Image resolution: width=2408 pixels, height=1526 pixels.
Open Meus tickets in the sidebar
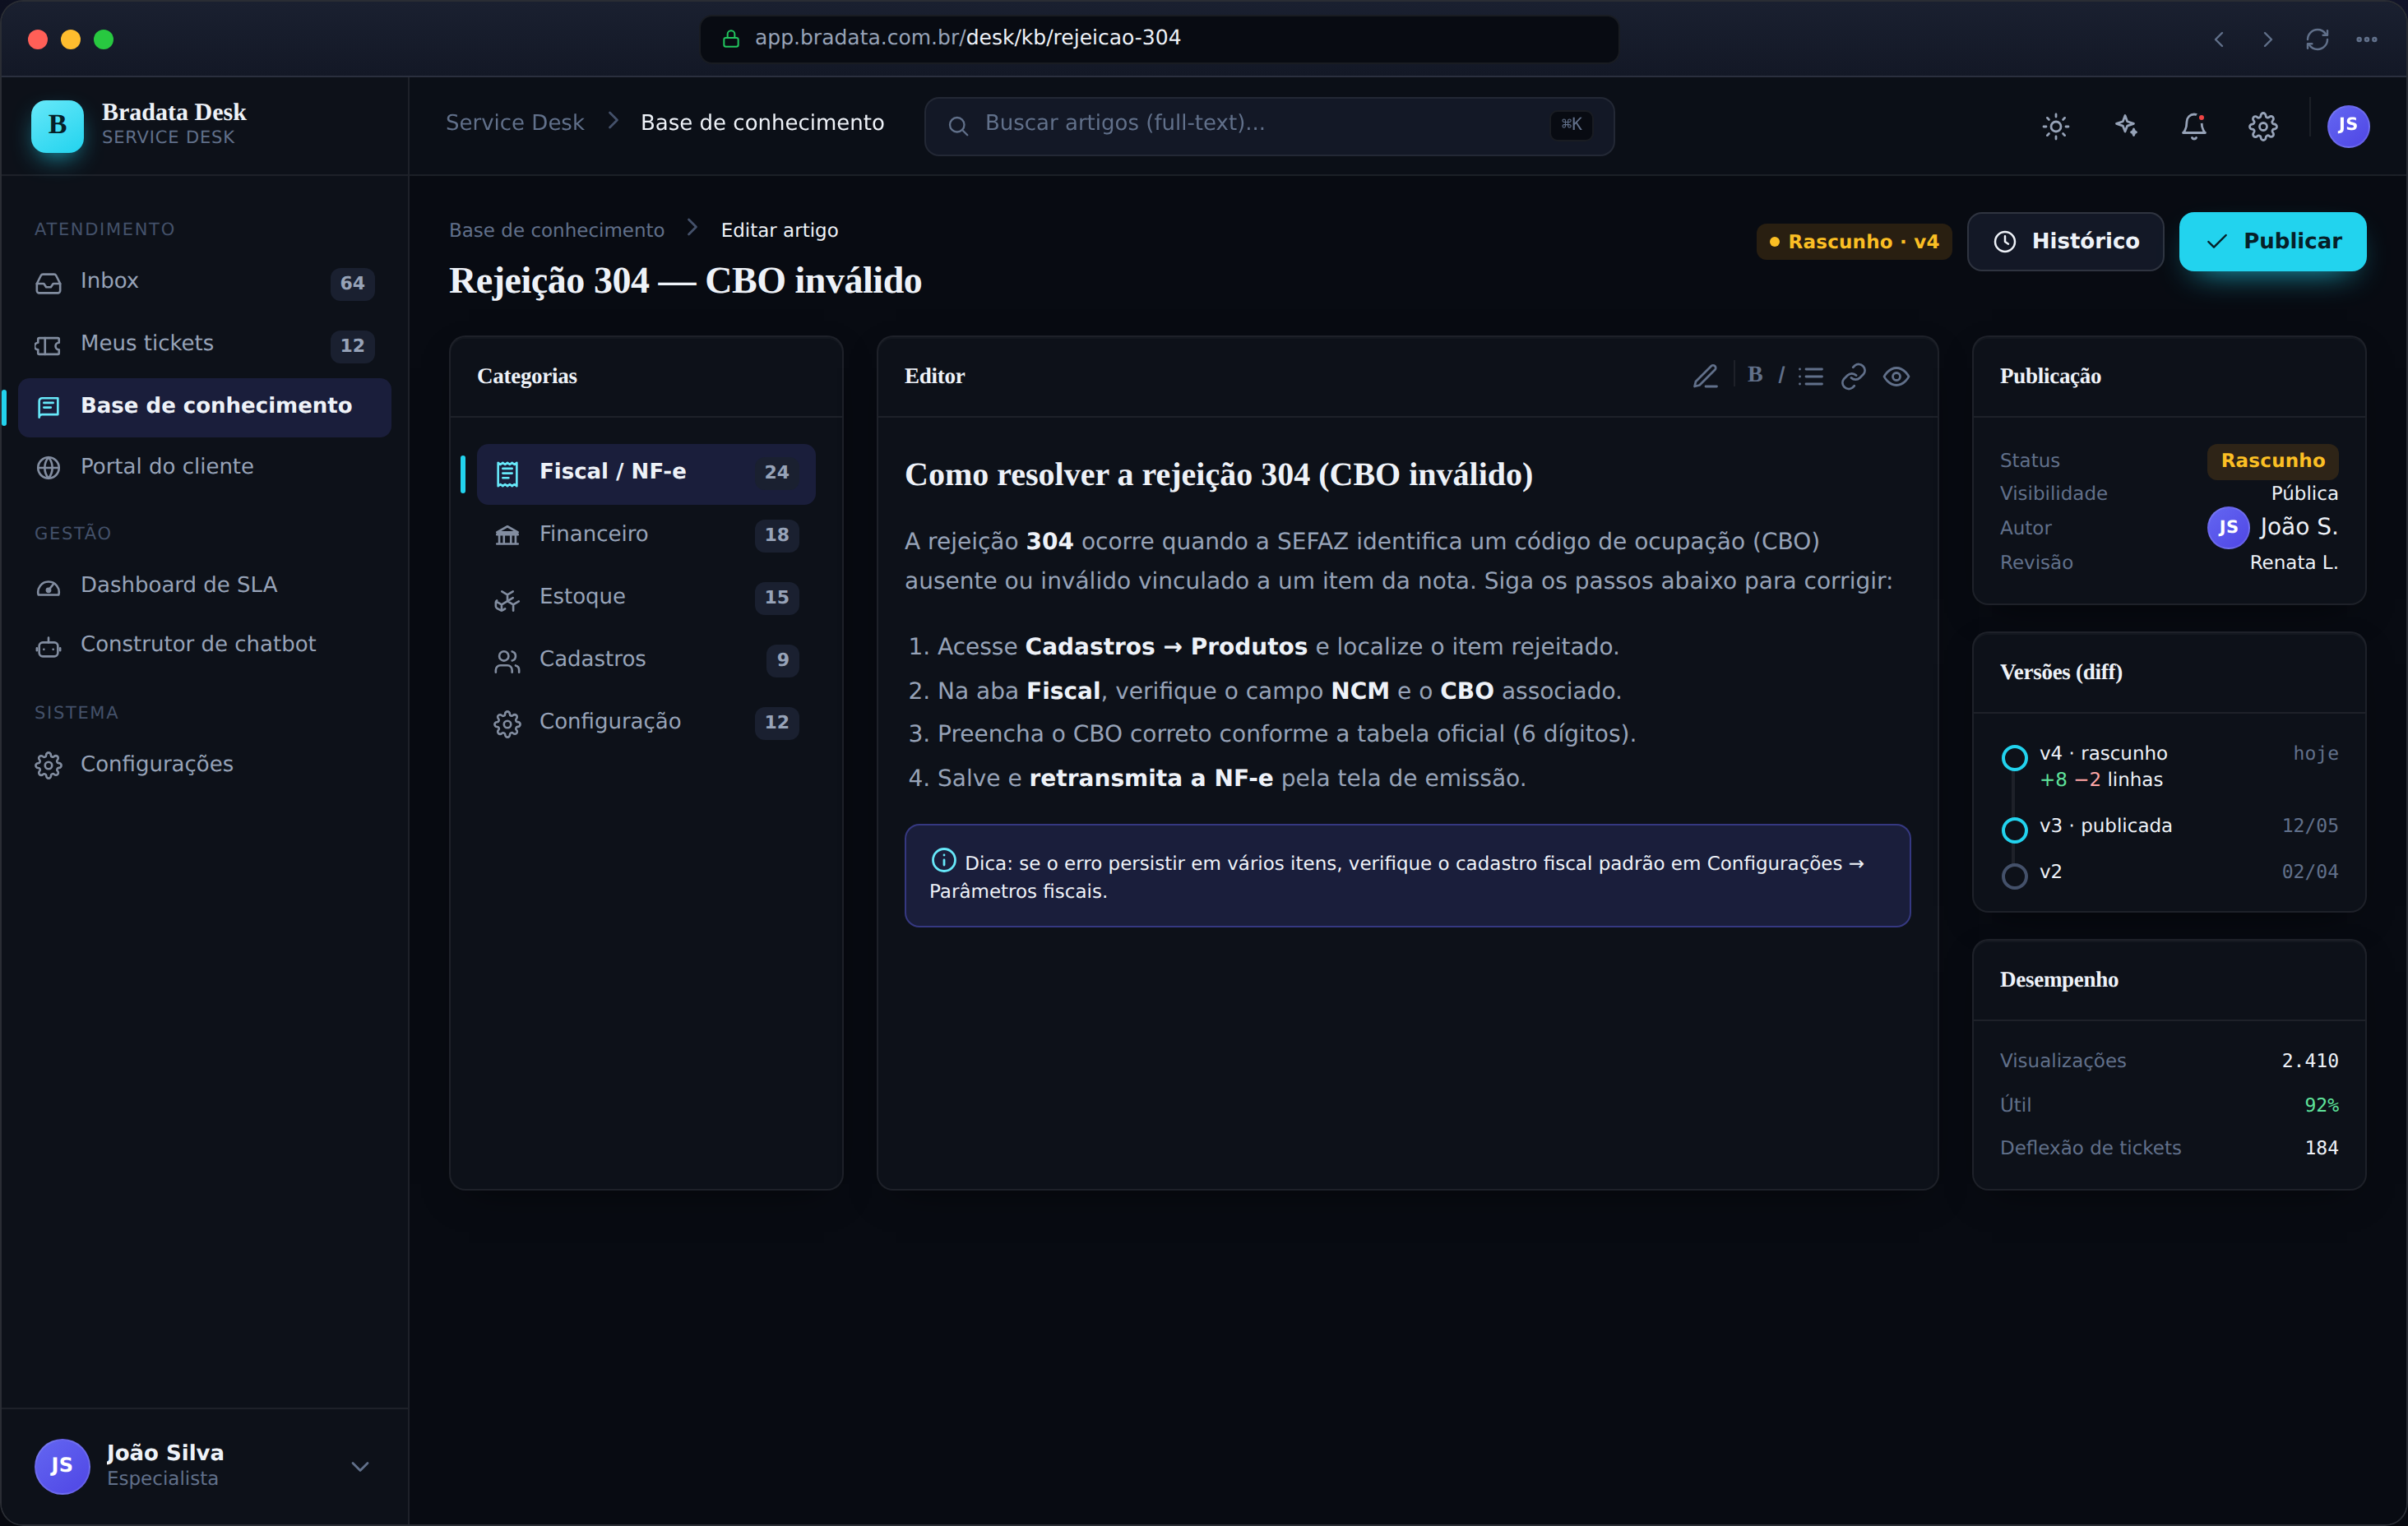[x=205, y=344]
